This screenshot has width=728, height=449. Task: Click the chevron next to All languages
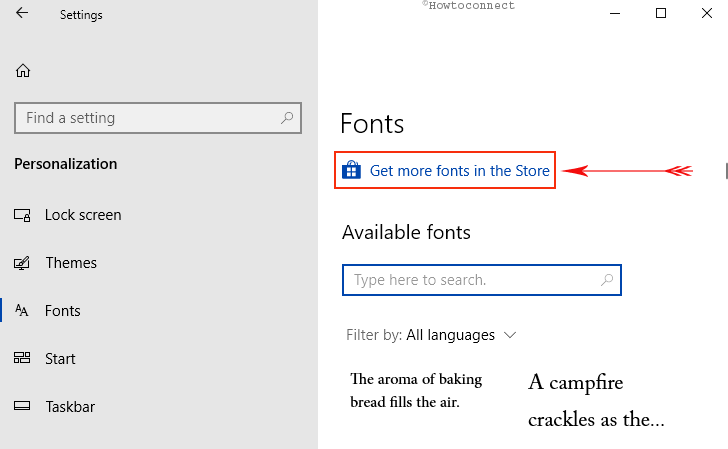510,335
